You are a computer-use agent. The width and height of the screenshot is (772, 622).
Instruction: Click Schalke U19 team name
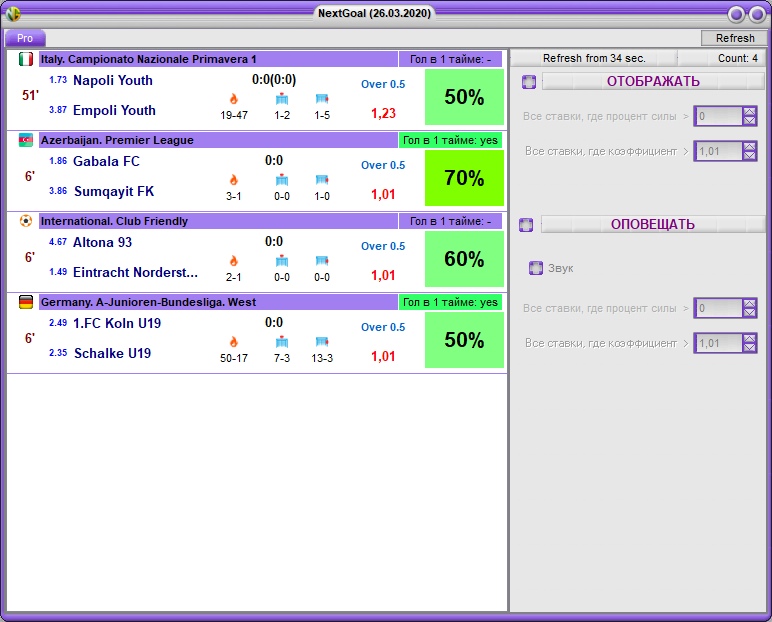coord(112,353)
